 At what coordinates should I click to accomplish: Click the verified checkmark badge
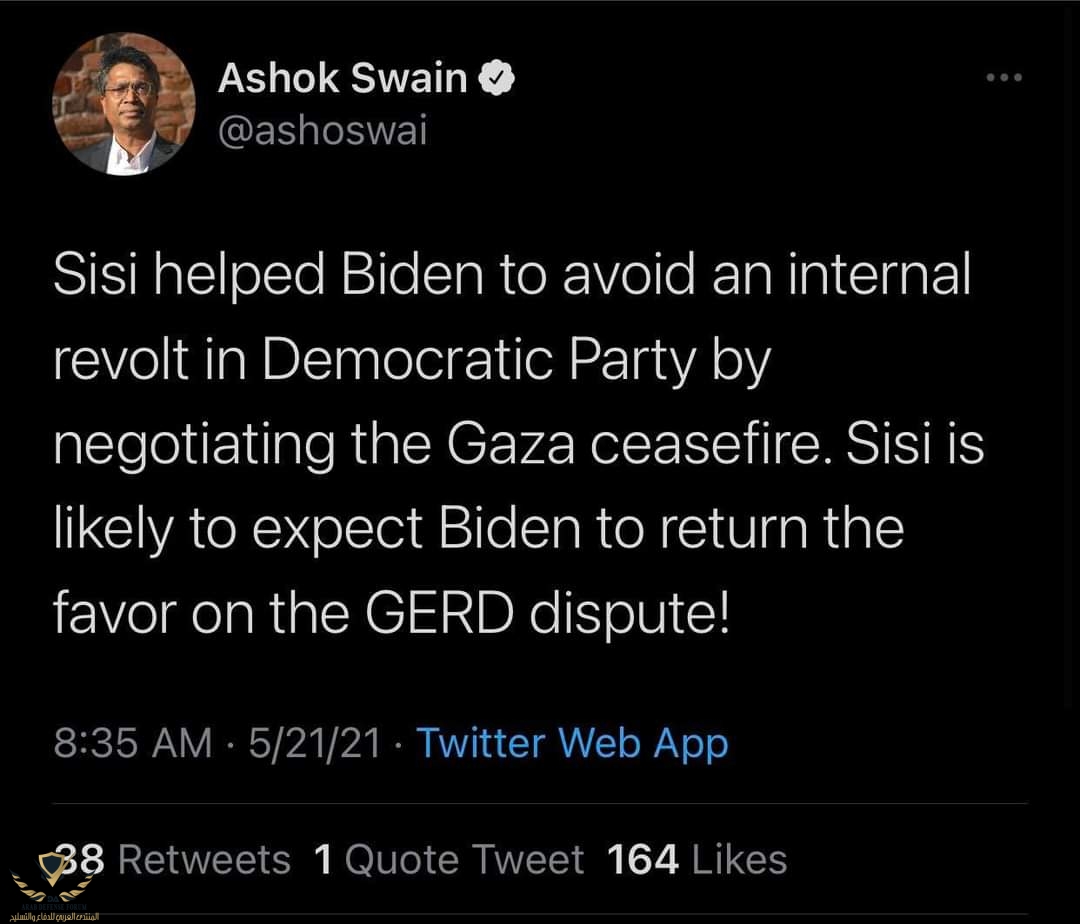point(496,79)
